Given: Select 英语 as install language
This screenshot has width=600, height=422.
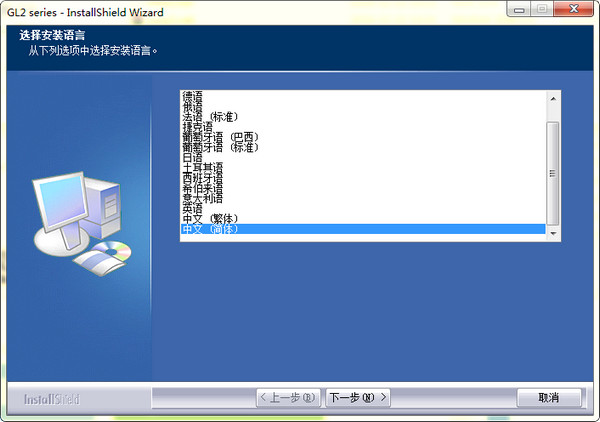Looking at the screenshot, I should [x=363, y=209].
